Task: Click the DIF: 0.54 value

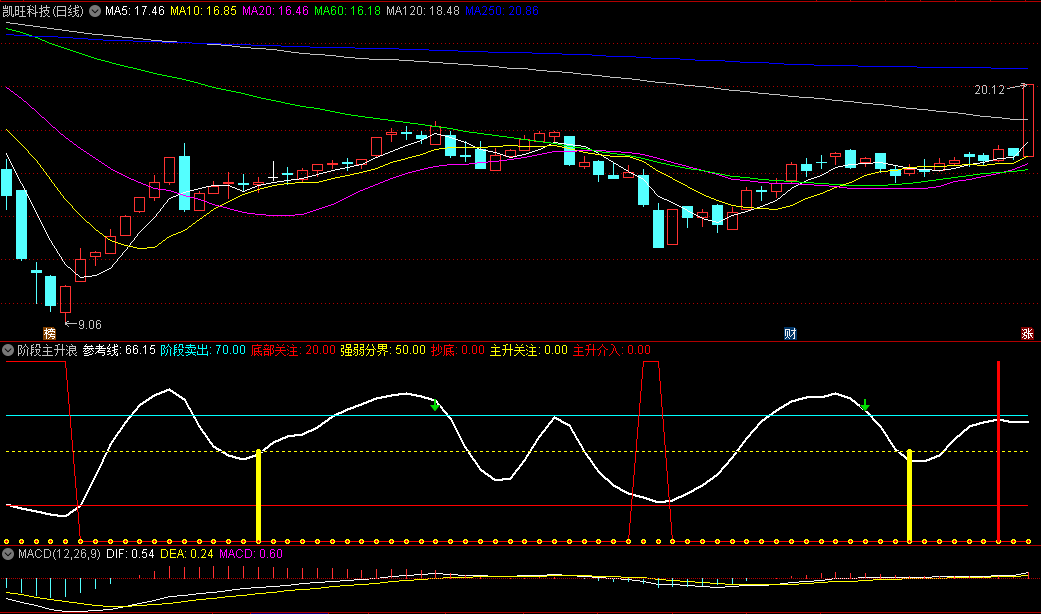Action: (x=130, y=554)
